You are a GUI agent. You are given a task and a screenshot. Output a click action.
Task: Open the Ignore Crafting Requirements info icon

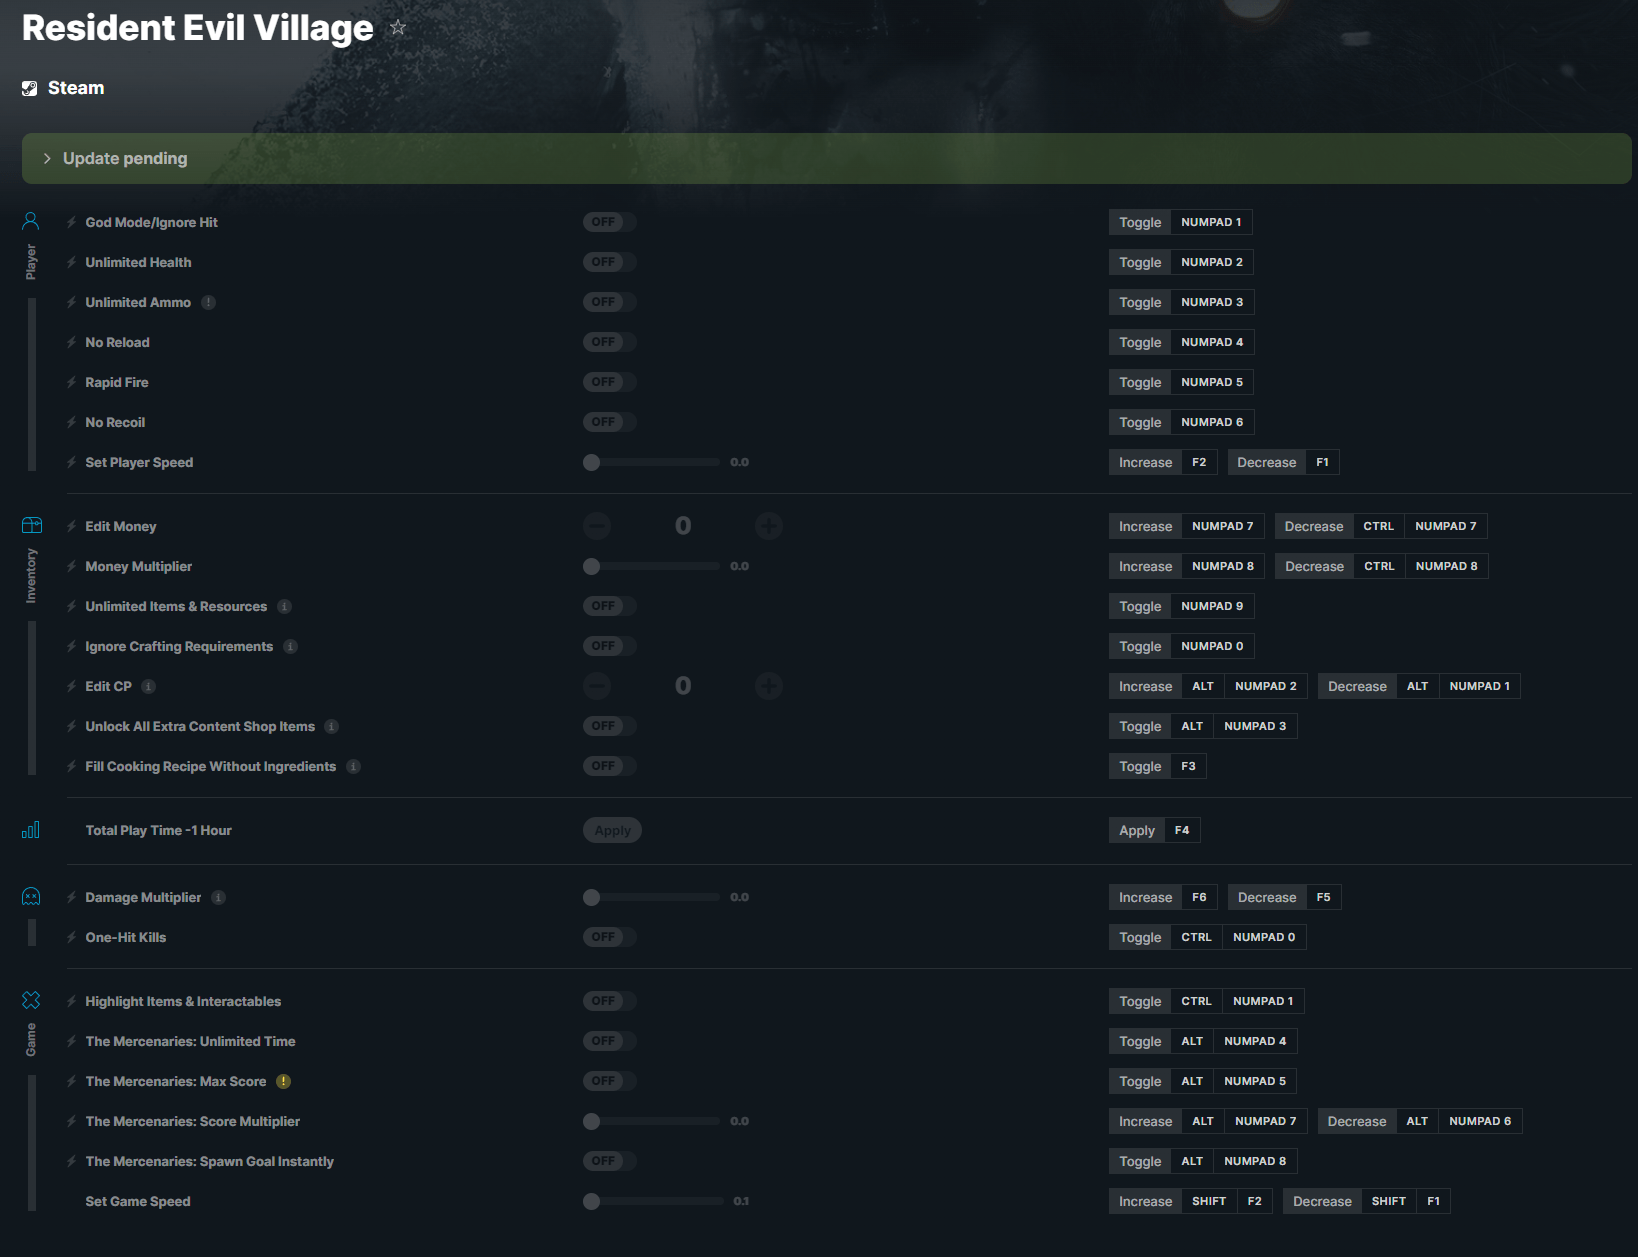[290, 646]
